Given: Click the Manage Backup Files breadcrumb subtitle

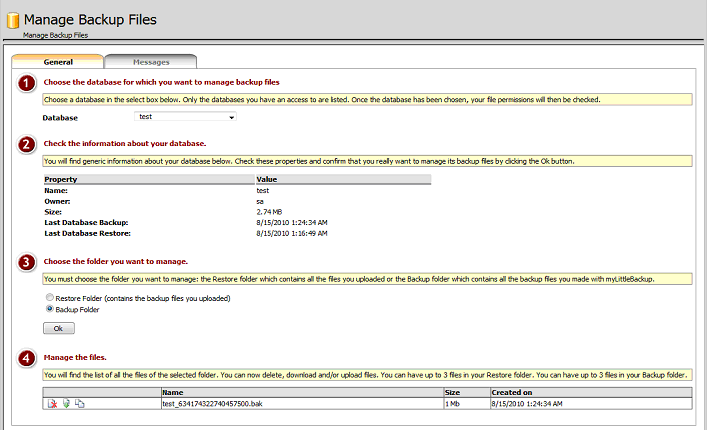Looking at the screenshot, I should pyautogui.click(x=55, y=35).
